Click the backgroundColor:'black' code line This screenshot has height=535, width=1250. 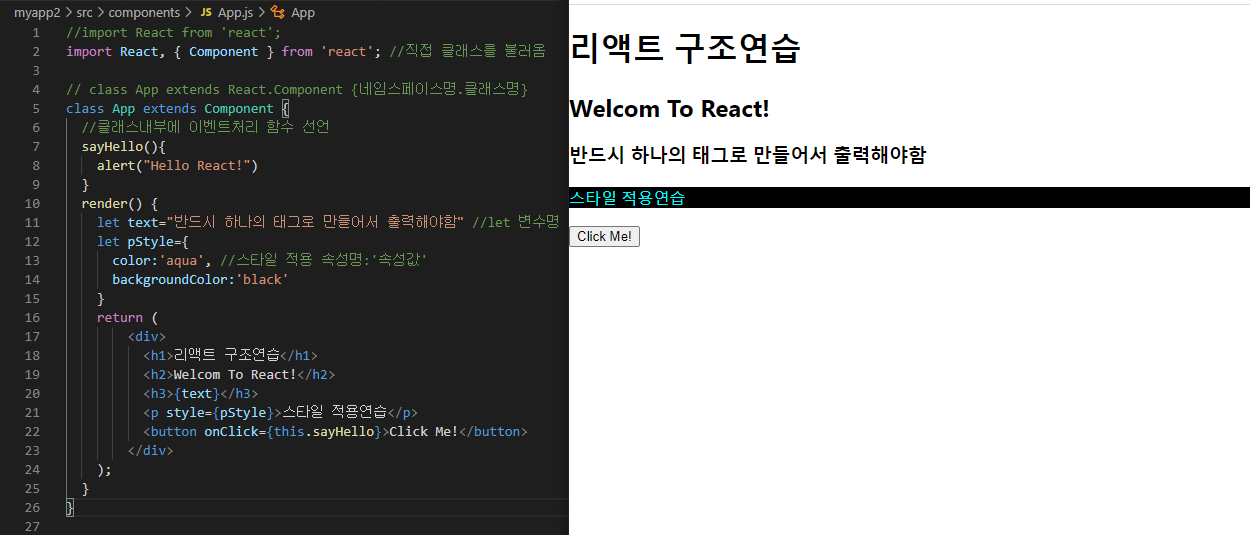(200, 279)
